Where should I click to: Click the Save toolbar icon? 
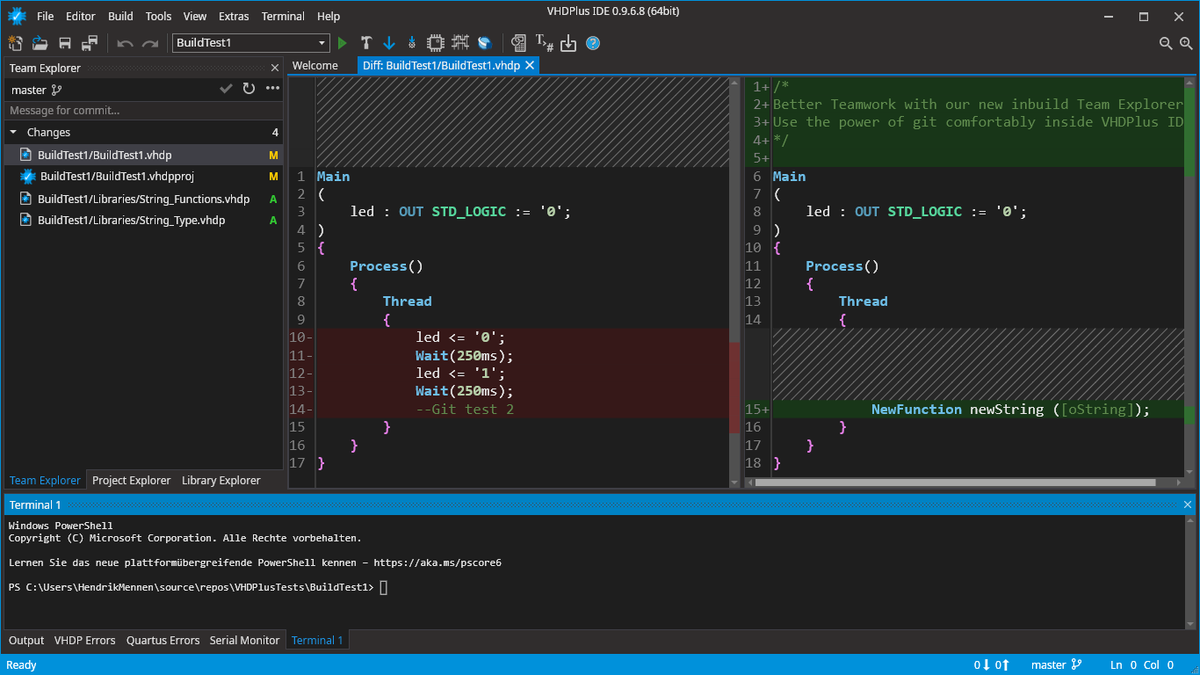pyautogui.click(x=65, y=43)
